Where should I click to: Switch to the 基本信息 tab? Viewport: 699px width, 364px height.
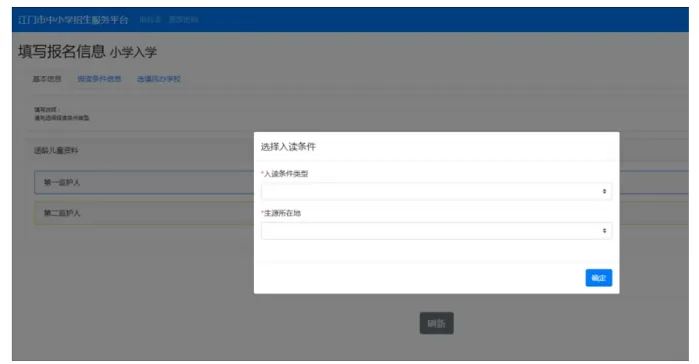(x=47, y=79)
